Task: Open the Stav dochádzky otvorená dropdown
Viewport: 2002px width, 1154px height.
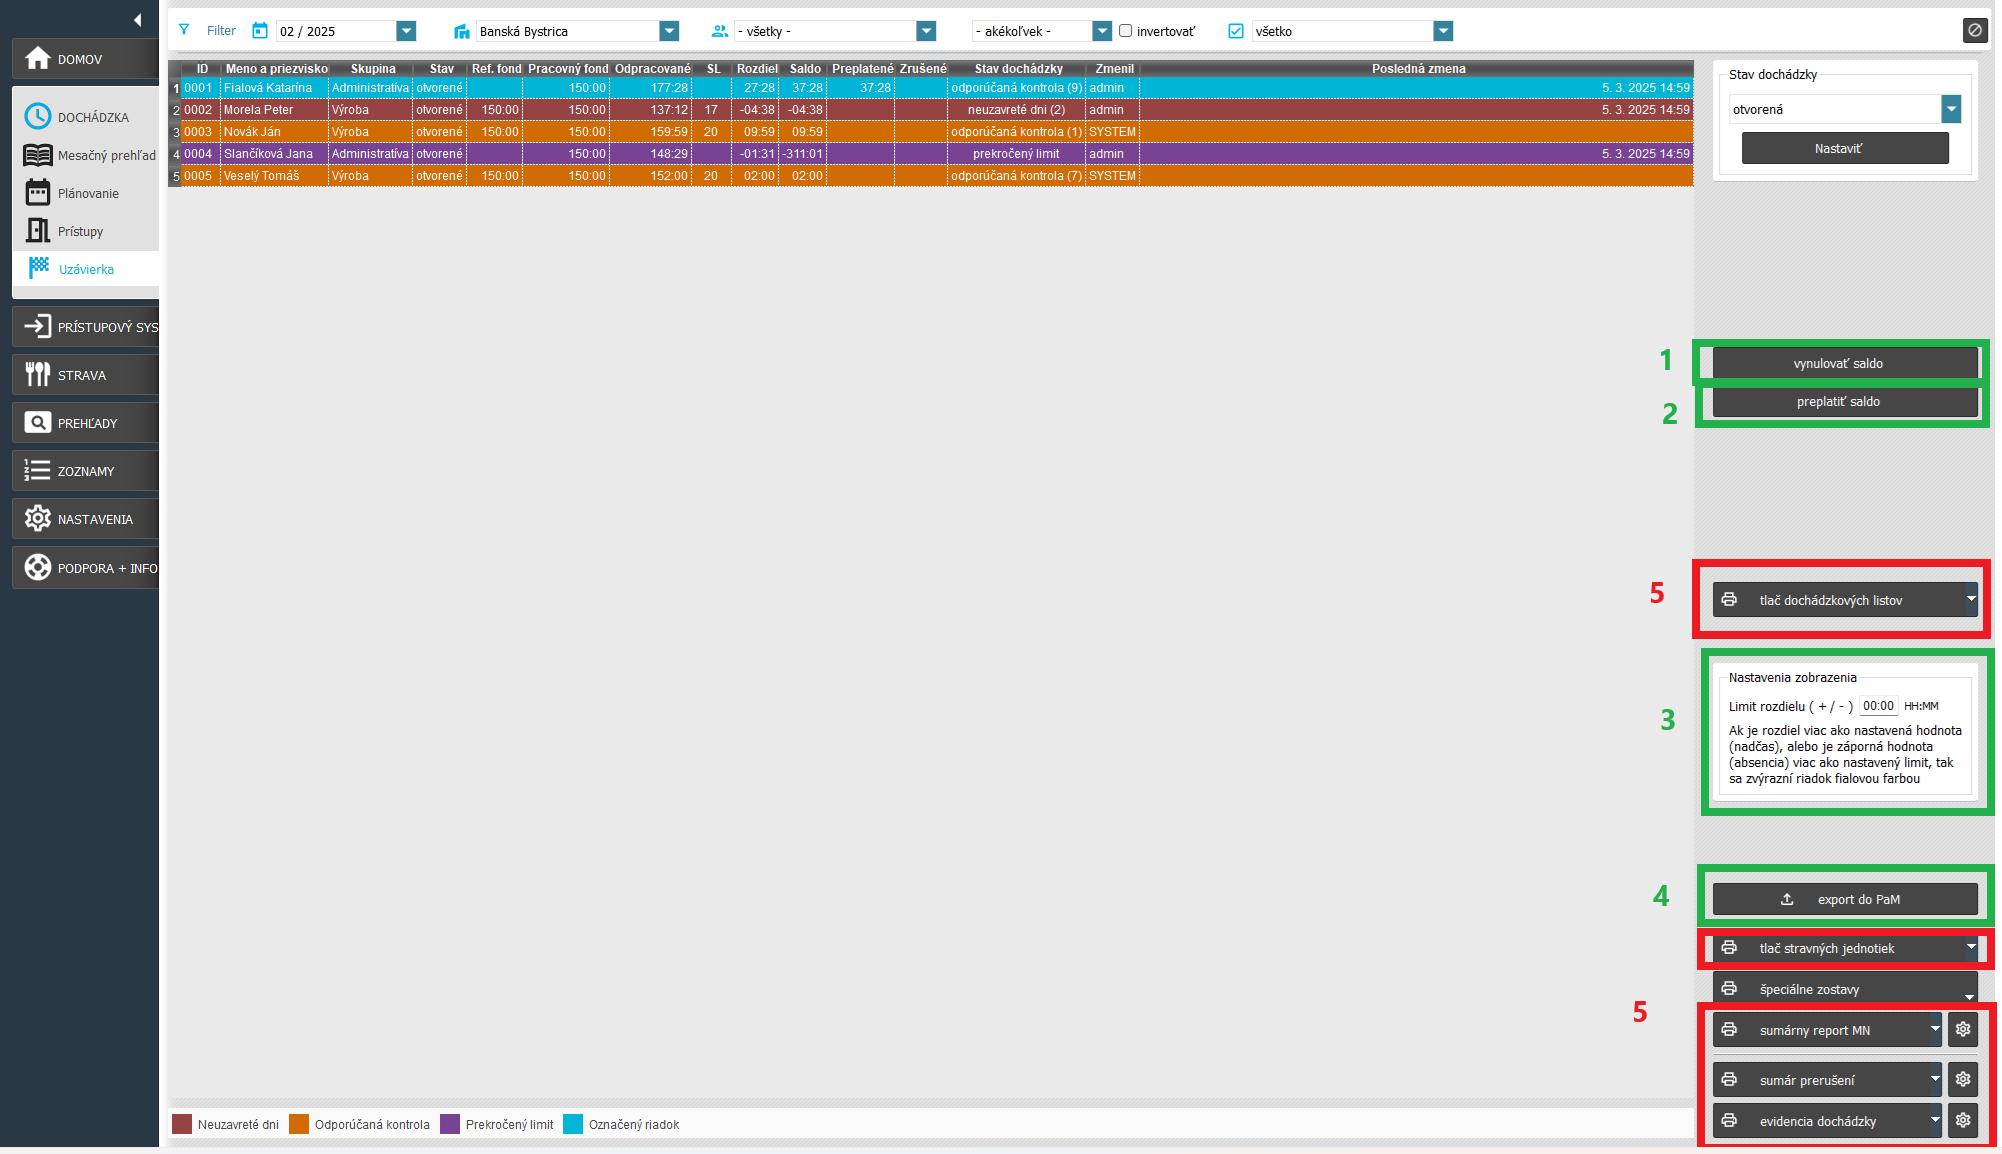Action: 1950,109
